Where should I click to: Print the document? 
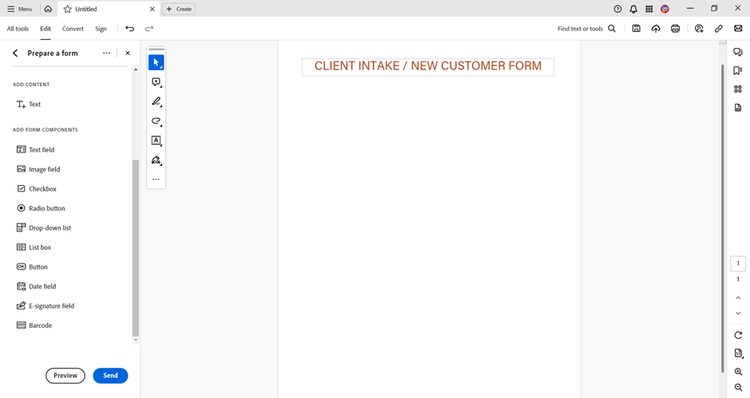tap(675, 29)
